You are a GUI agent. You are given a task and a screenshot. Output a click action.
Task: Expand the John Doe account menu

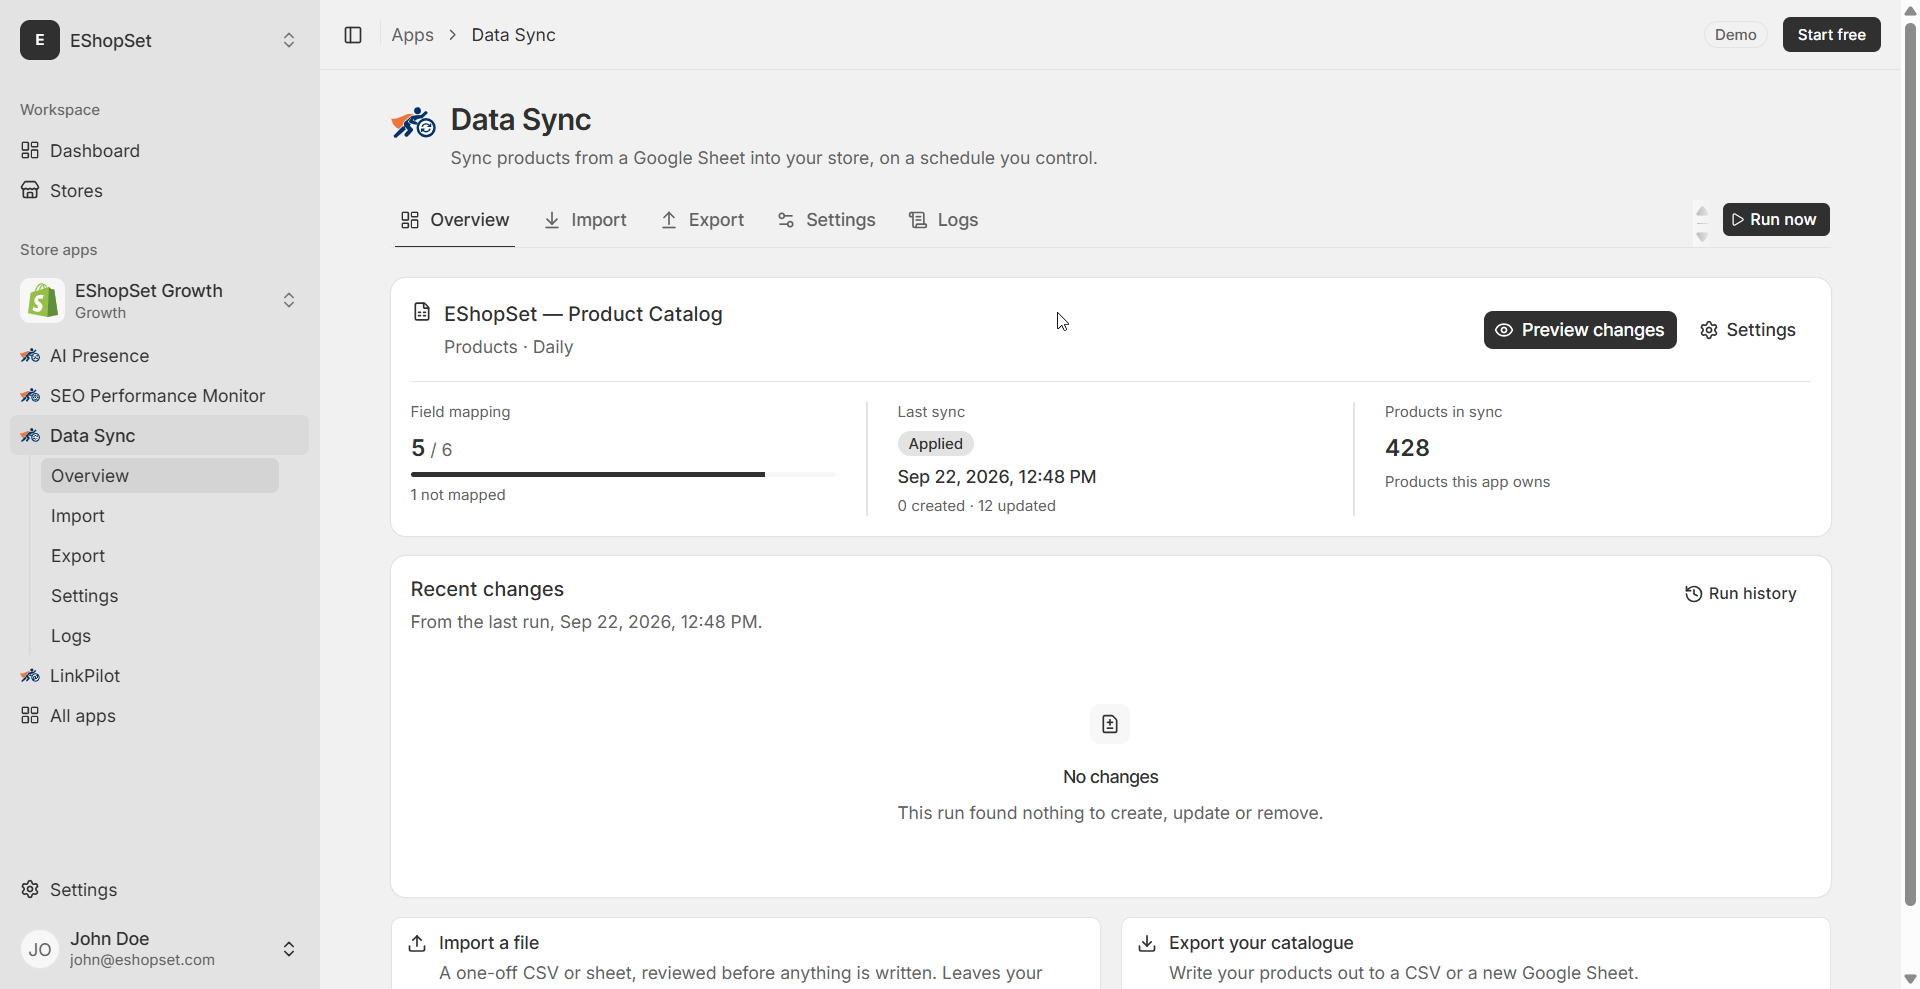point(289,949)
